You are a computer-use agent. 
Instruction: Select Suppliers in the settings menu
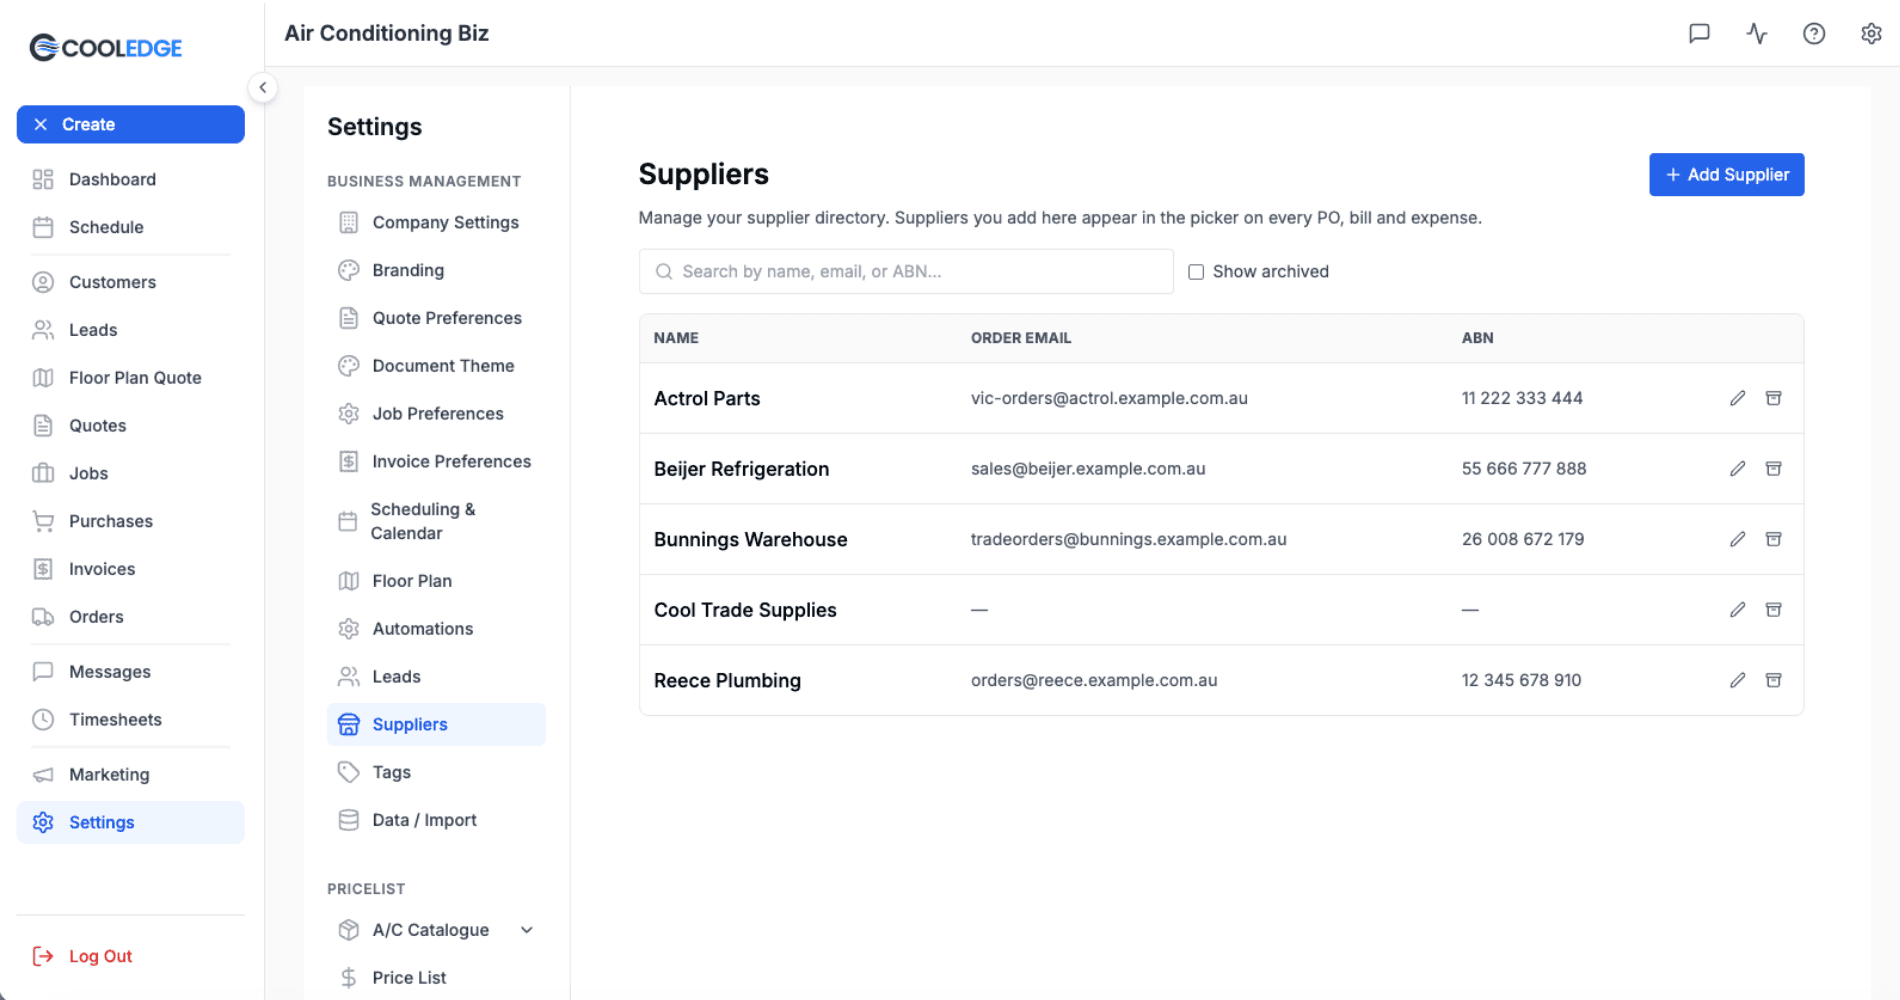pyautogui.click(x=436, y=724)
